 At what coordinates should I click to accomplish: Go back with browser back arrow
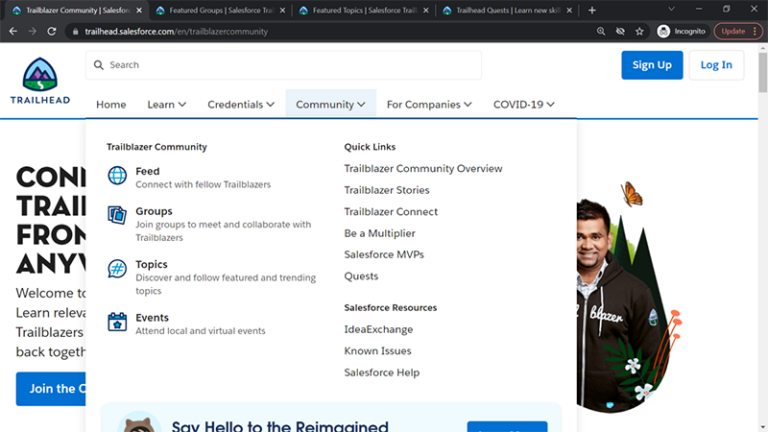[13, 31]
